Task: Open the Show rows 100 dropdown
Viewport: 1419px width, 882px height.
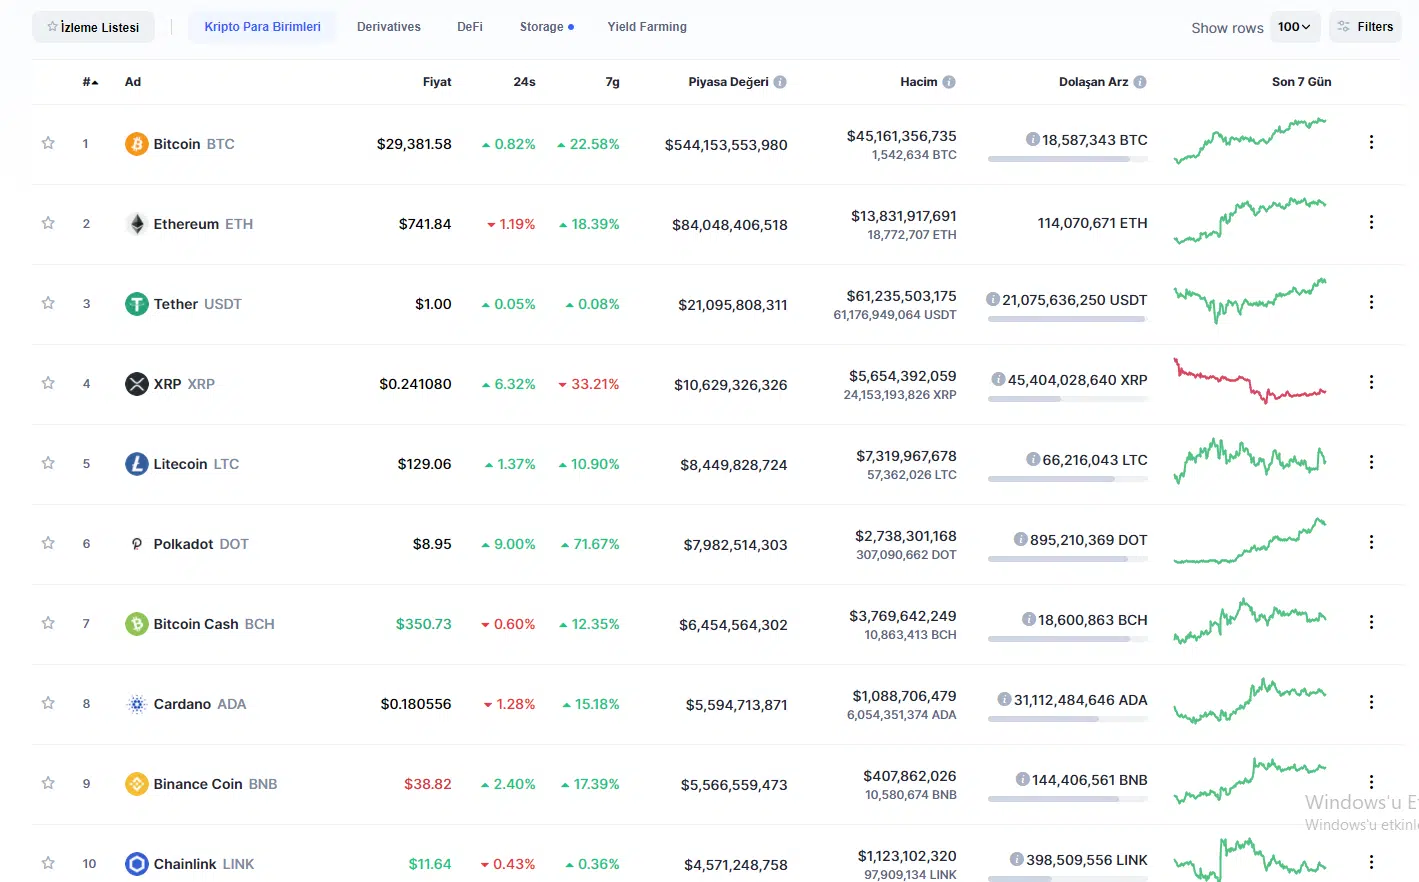Action: (x=1295, y=27)
